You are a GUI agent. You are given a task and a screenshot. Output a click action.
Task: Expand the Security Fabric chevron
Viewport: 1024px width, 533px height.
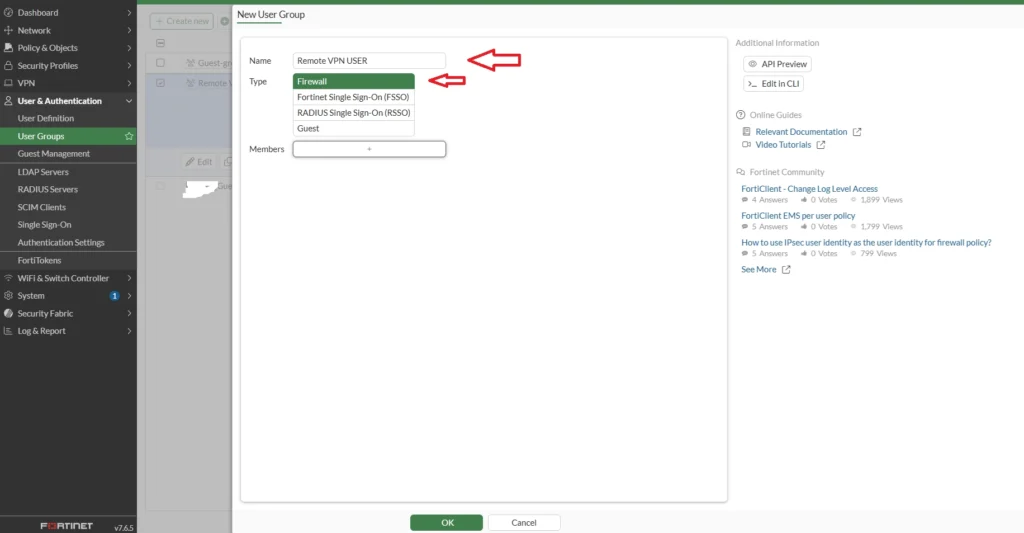point(129,313)
